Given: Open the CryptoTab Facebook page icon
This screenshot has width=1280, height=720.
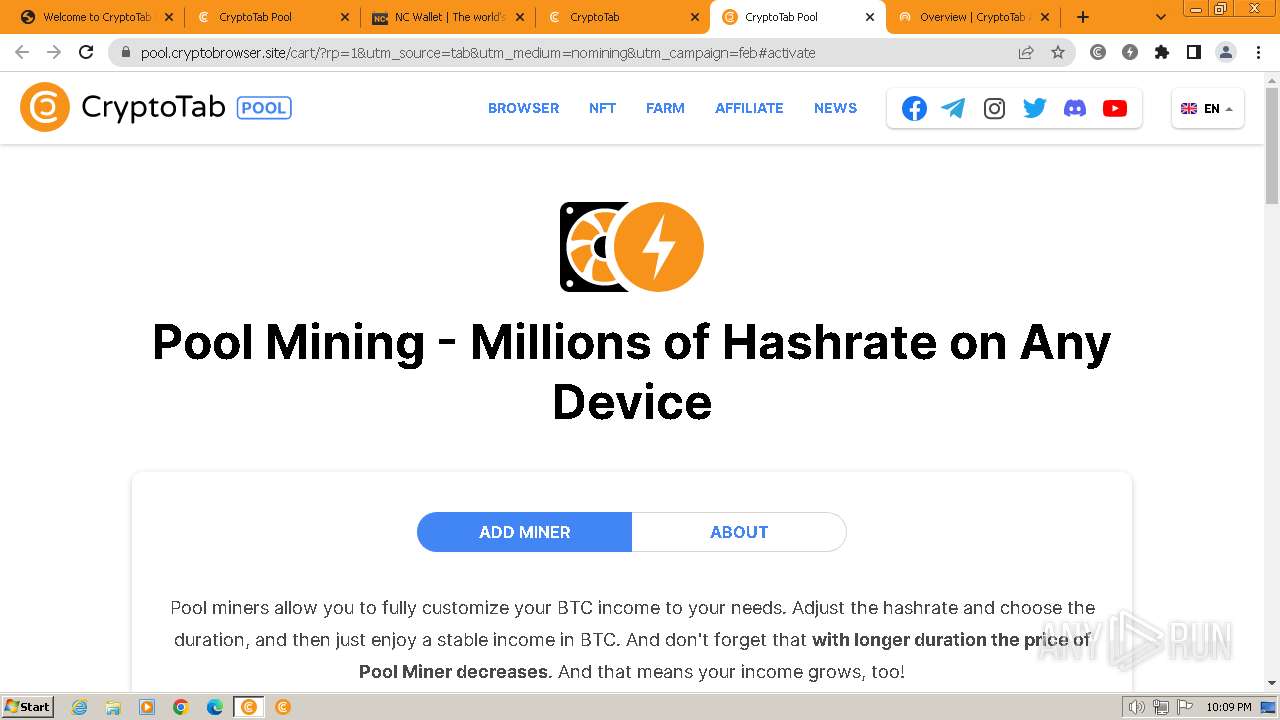Looking at the screenshot, I should 914,108.
